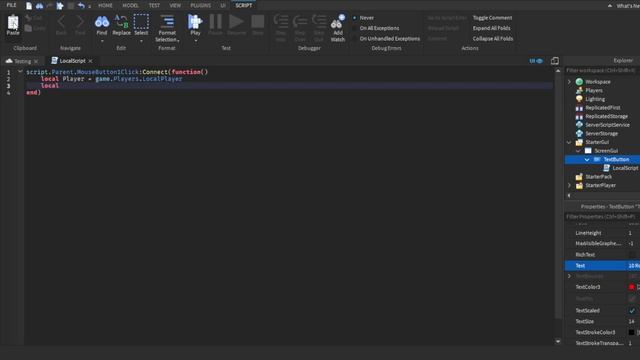Select the ScreenGui item in Explorer
The image size is (640, 360).
tap(606, 151)
